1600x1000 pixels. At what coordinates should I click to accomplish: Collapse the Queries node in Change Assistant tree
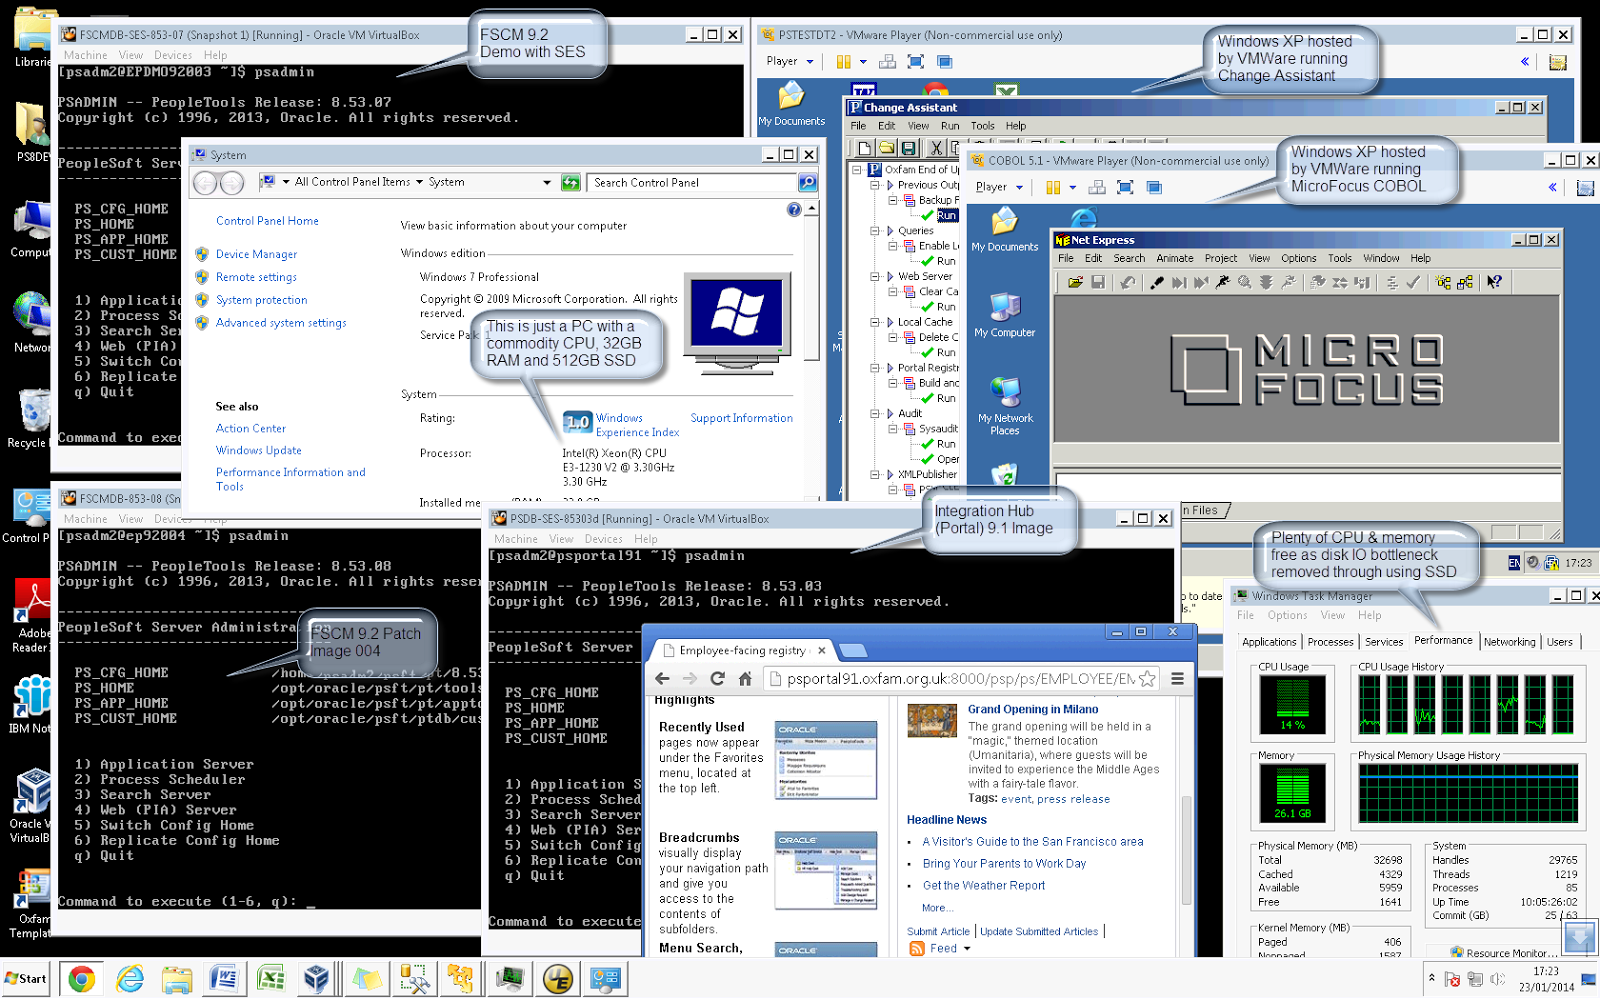(875, 231)
